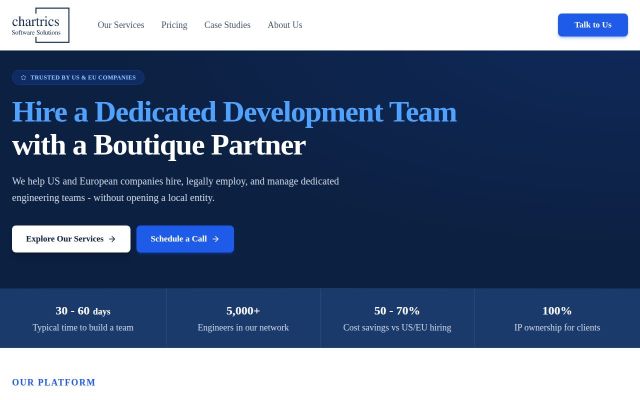Screen dimensions: 640x400
Task: Click Explore Our Services button
Action: [71, 239]
